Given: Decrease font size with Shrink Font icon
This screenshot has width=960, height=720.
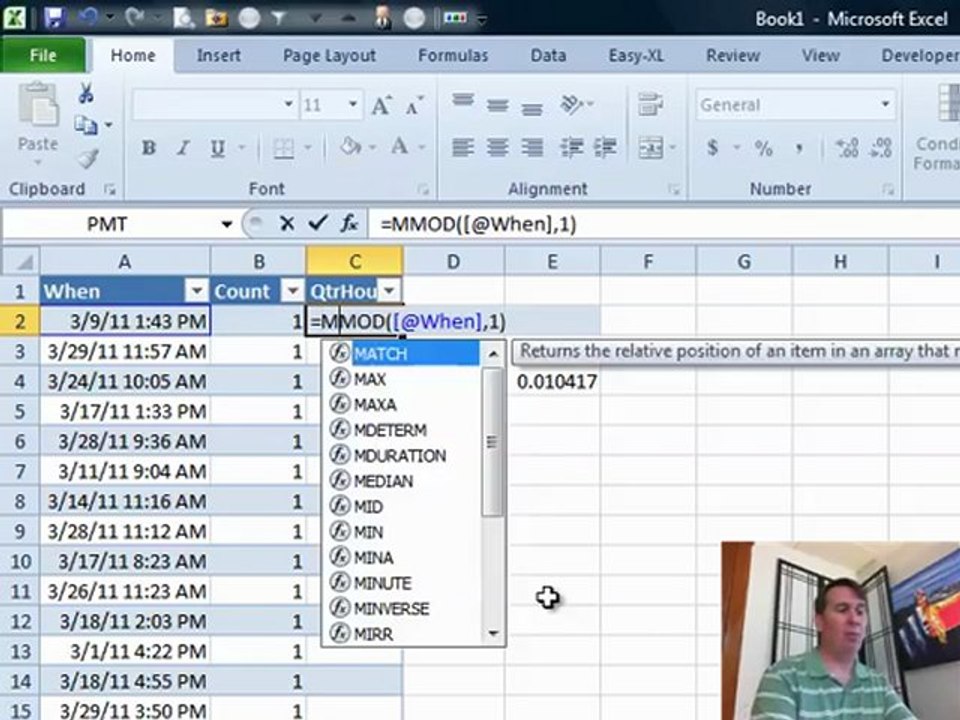Looking at the screenshot, I should tap(414, 105).
